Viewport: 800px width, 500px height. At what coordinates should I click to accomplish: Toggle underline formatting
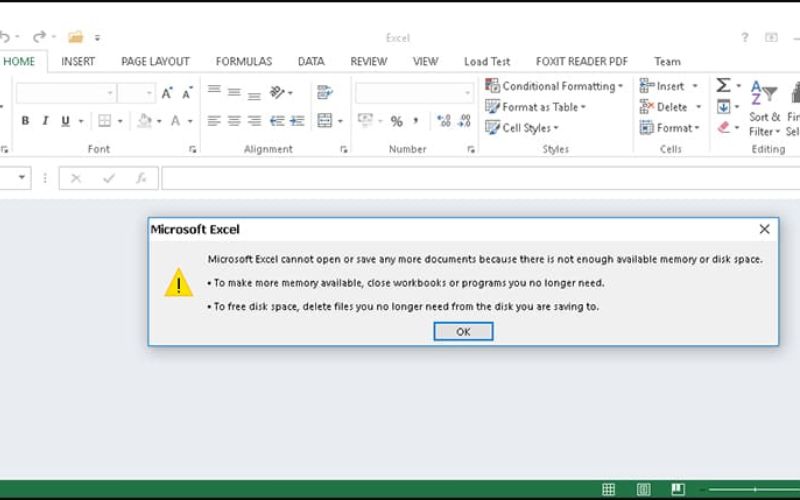pos(65,121)
